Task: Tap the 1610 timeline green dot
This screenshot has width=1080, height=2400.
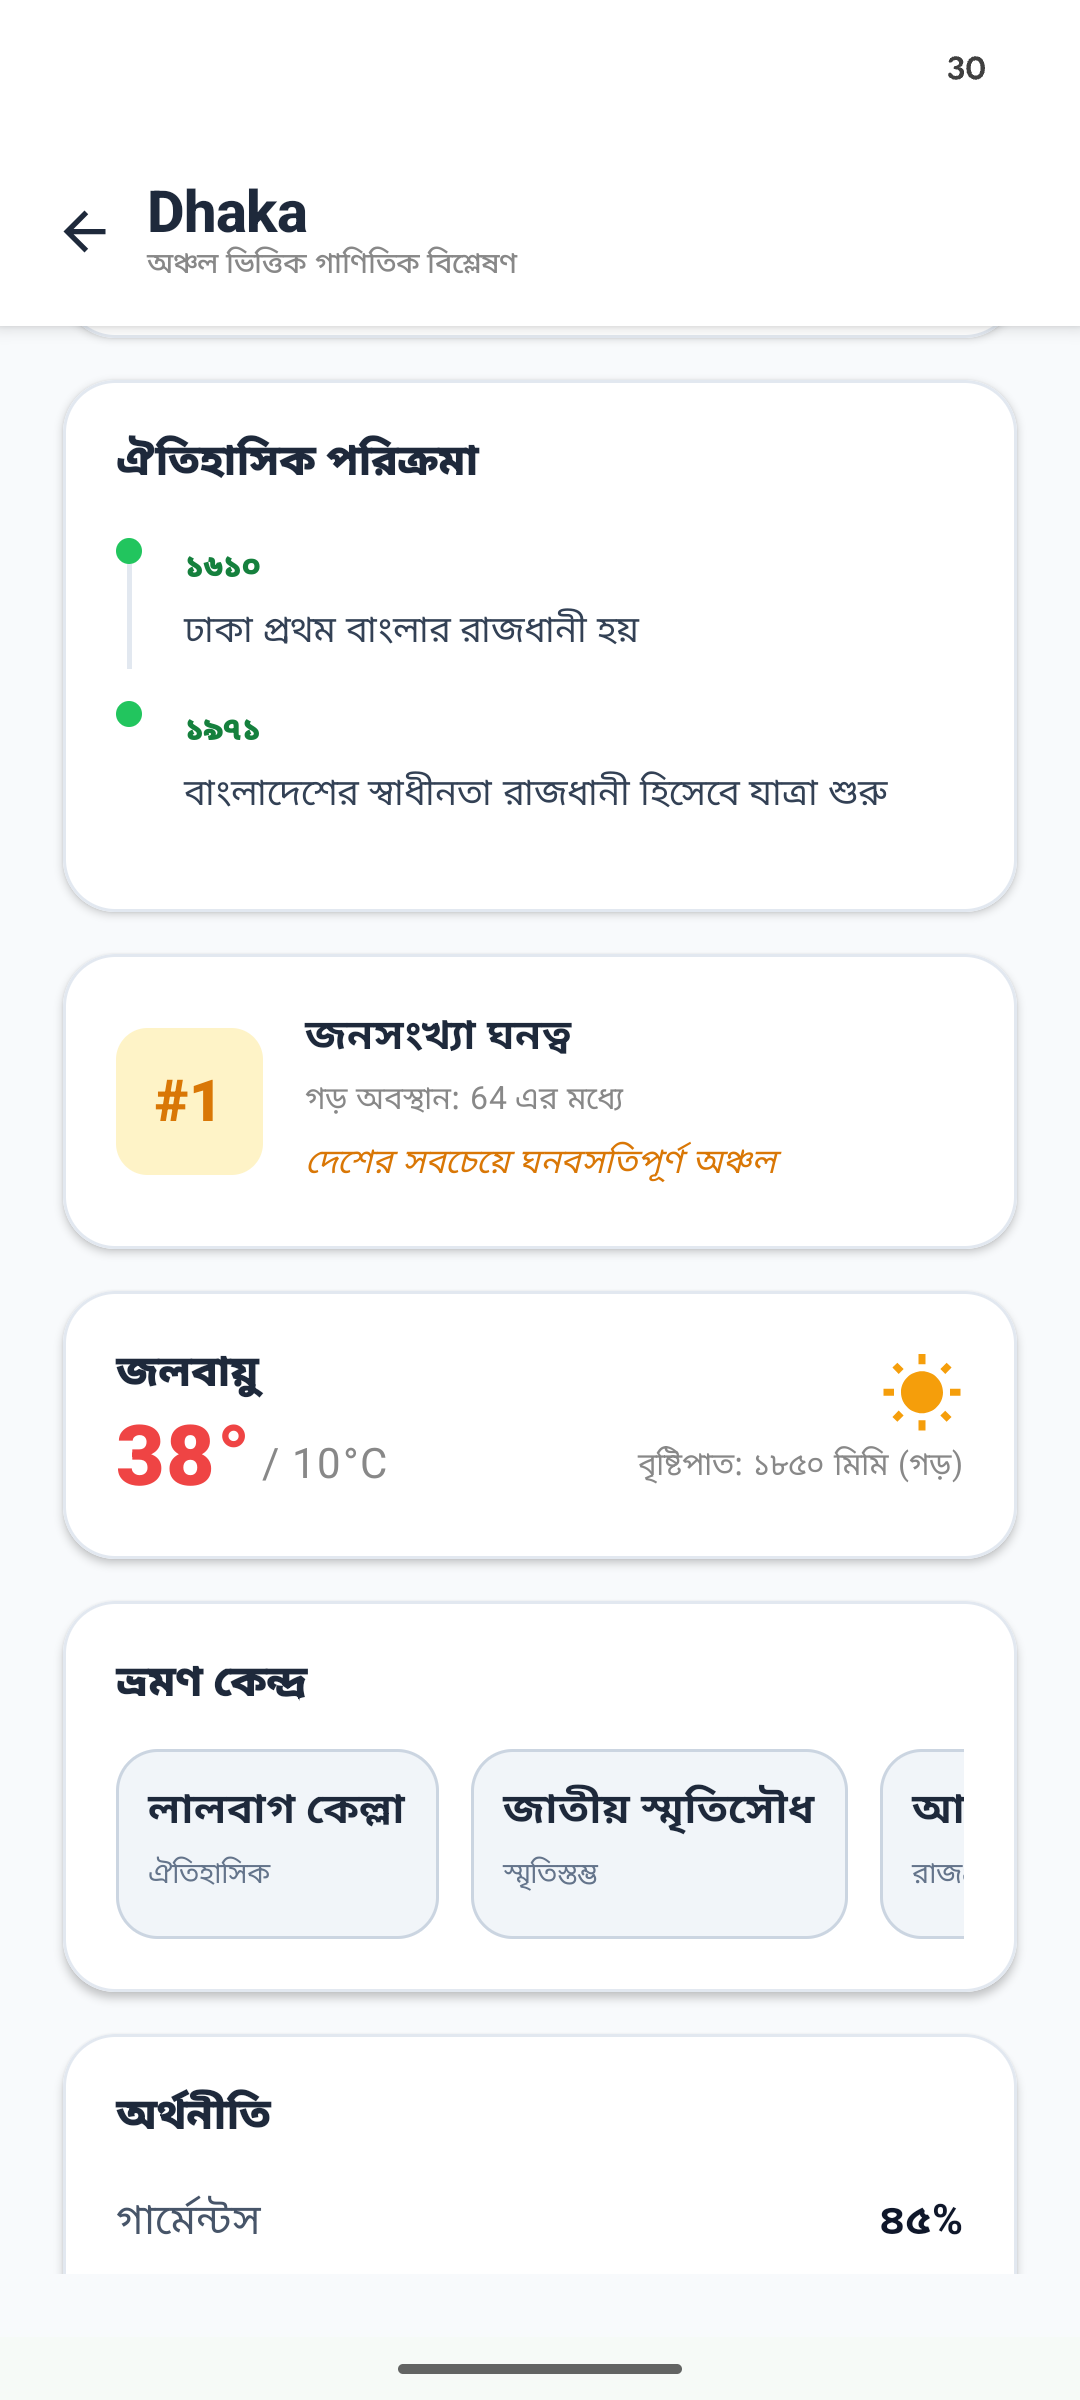Action: 129,551
